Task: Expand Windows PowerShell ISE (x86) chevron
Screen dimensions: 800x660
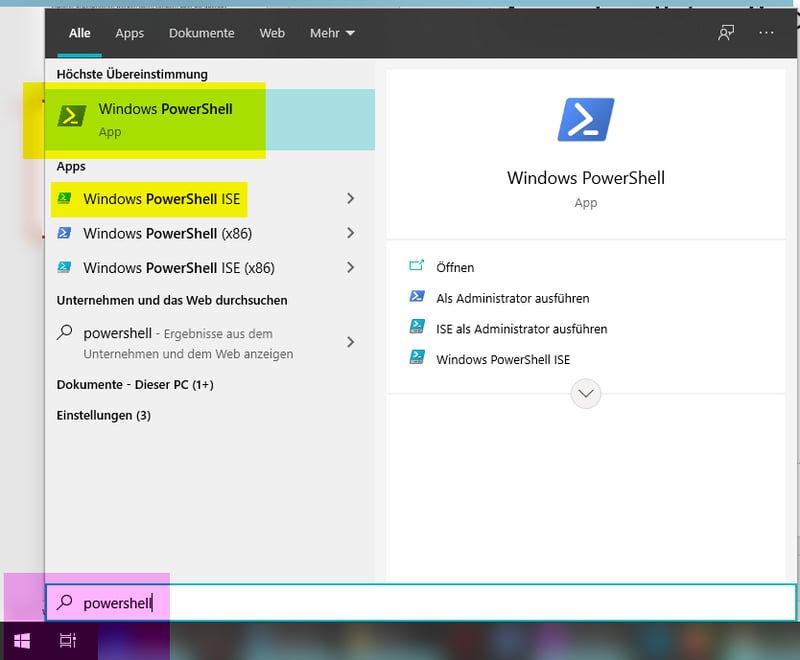Action: 351,267
